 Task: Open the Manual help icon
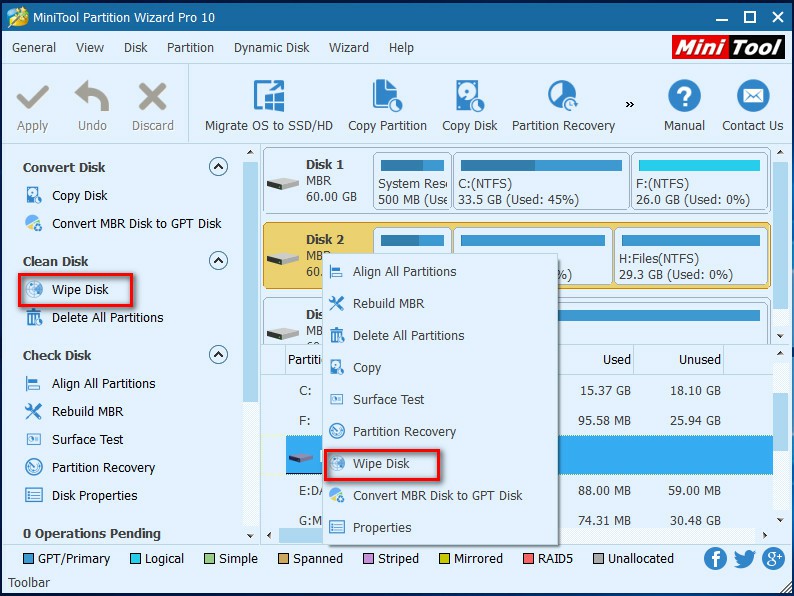coord(684,95)
